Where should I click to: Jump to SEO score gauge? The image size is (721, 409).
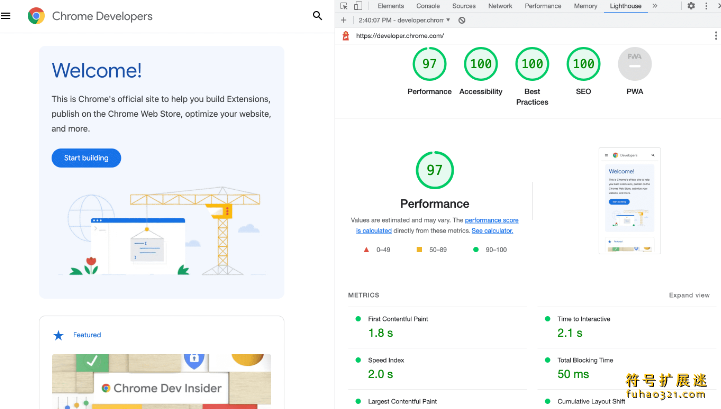[584, 64]
